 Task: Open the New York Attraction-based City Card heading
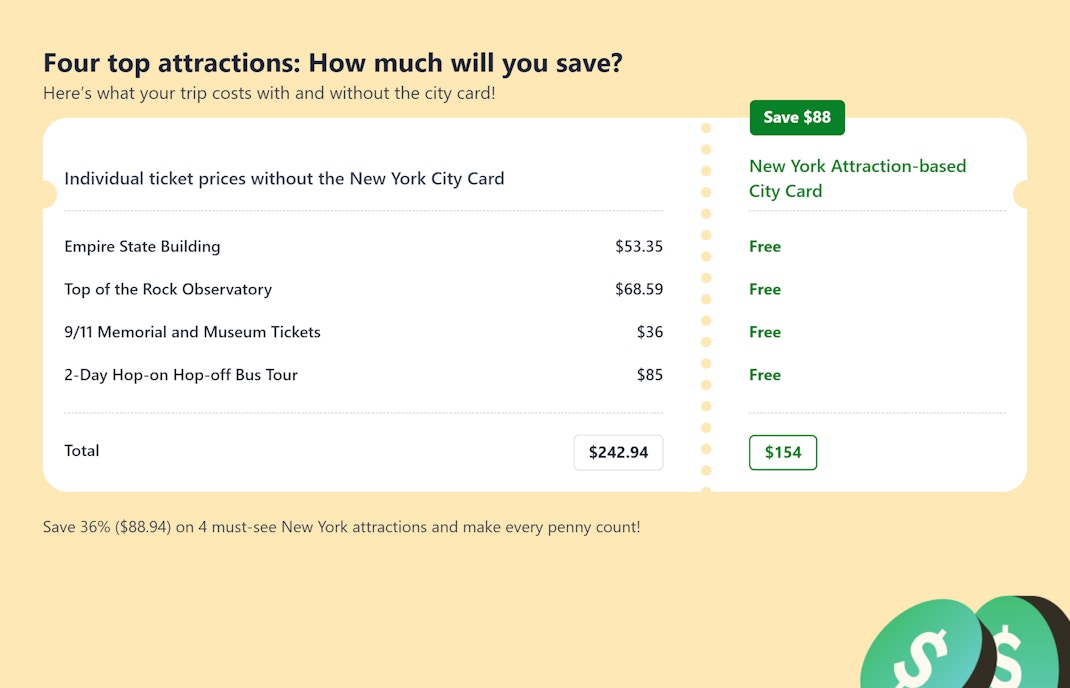tap(857, 179)
